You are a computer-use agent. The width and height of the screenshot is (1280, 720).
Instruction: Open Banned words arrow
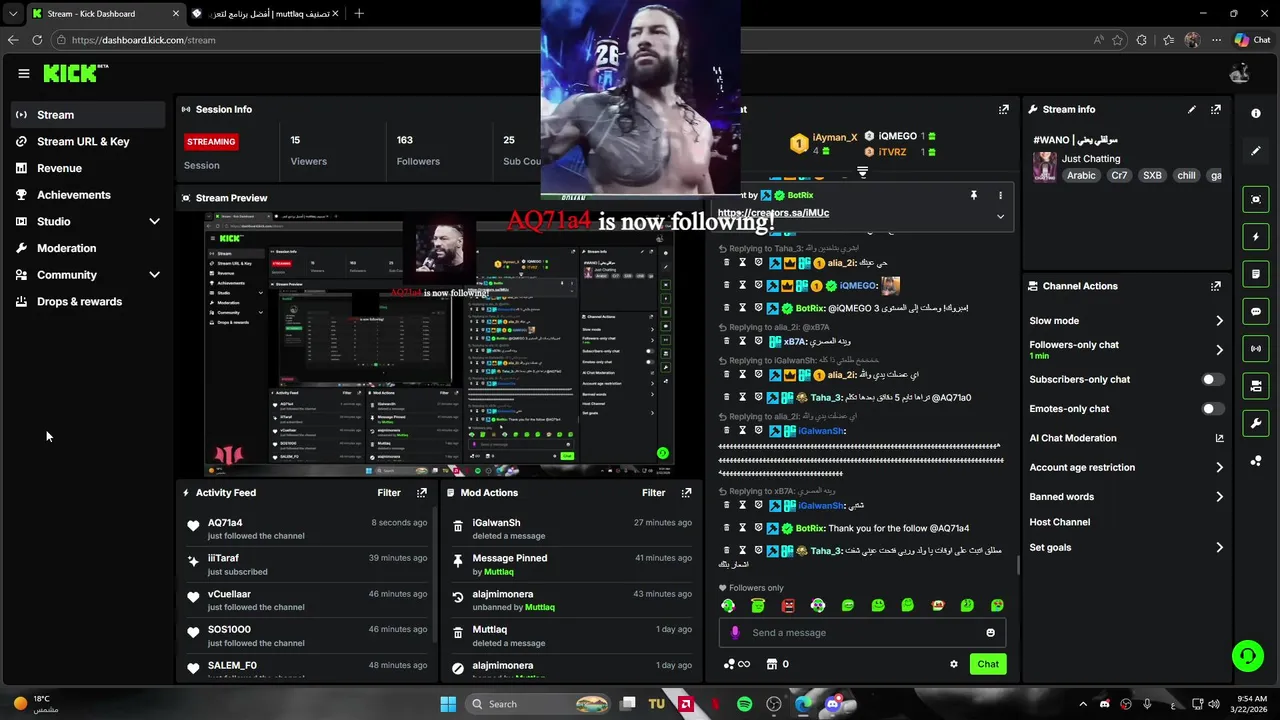pos(1219,497)
